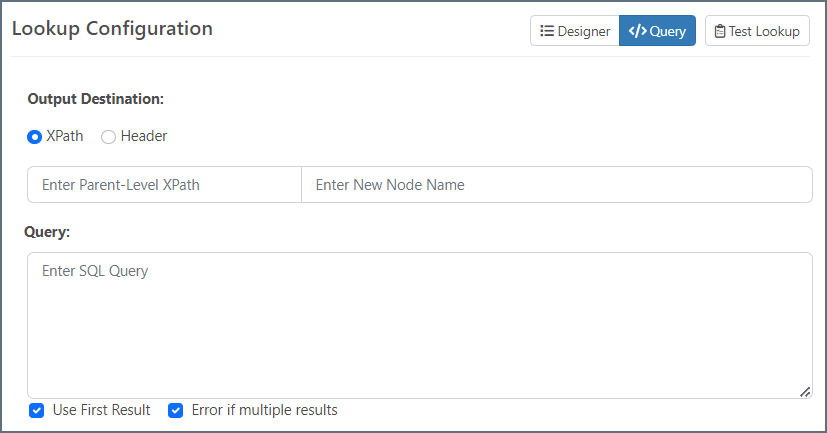Click the Lookup Configuration heading
Viewport: 827px width, 433px height.
tap(112, 29)
